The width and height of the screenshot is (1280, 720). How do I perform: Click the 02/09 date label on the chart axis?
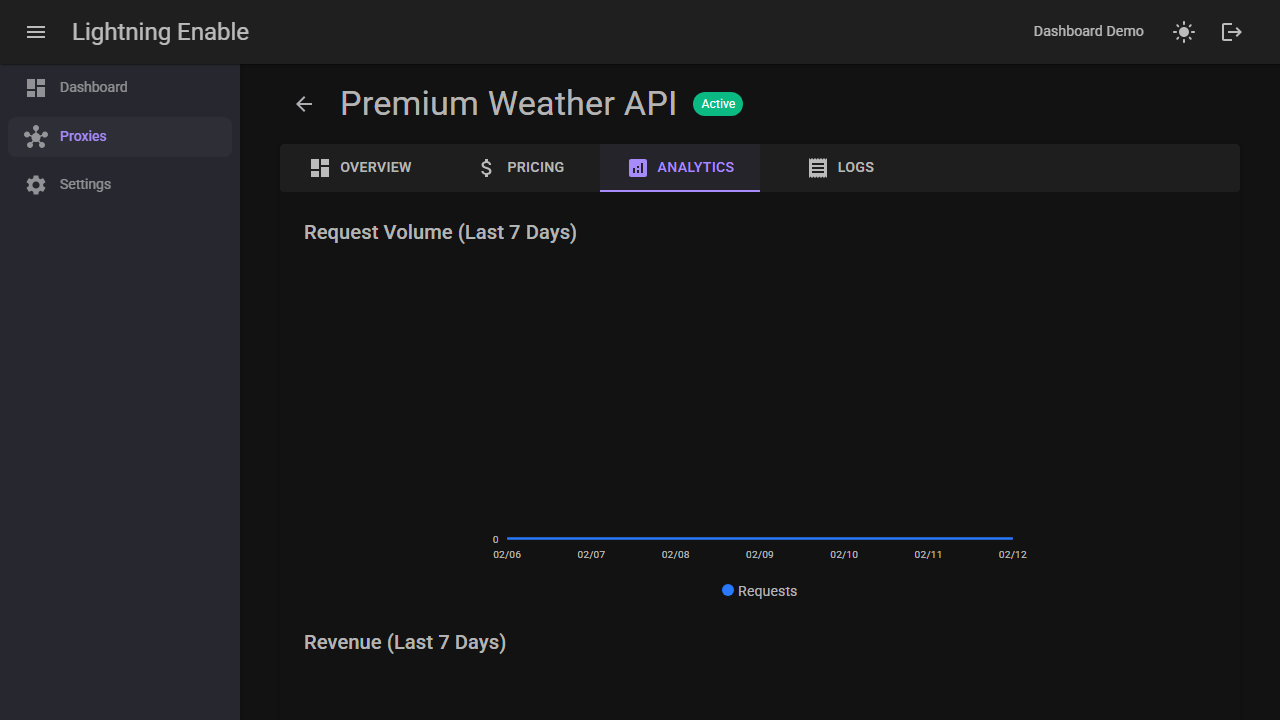click(760, 554)
